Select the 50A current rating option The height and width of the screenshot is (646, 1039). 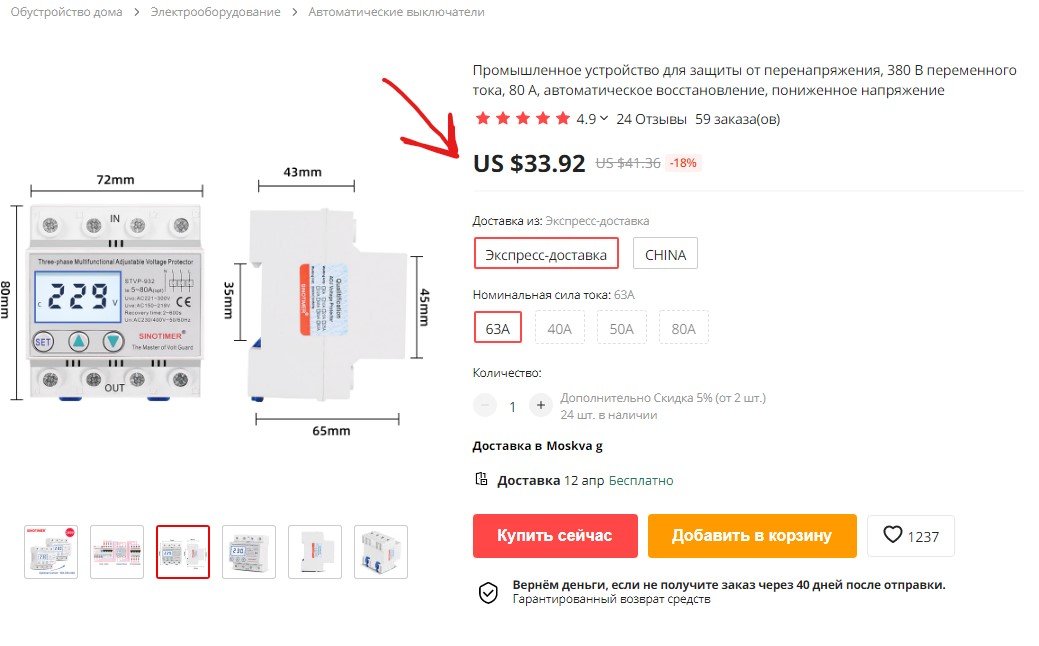(622, 328)
